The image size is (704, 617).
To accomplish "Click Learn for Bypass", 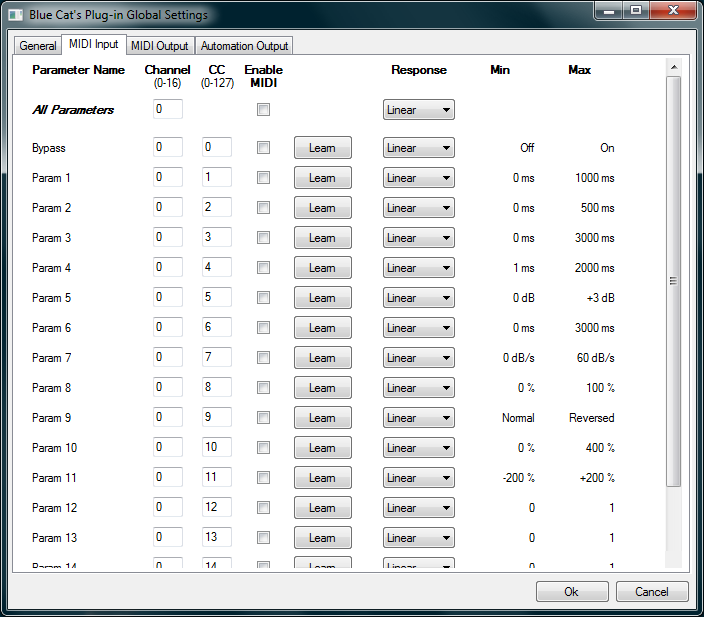I will 322,148.
